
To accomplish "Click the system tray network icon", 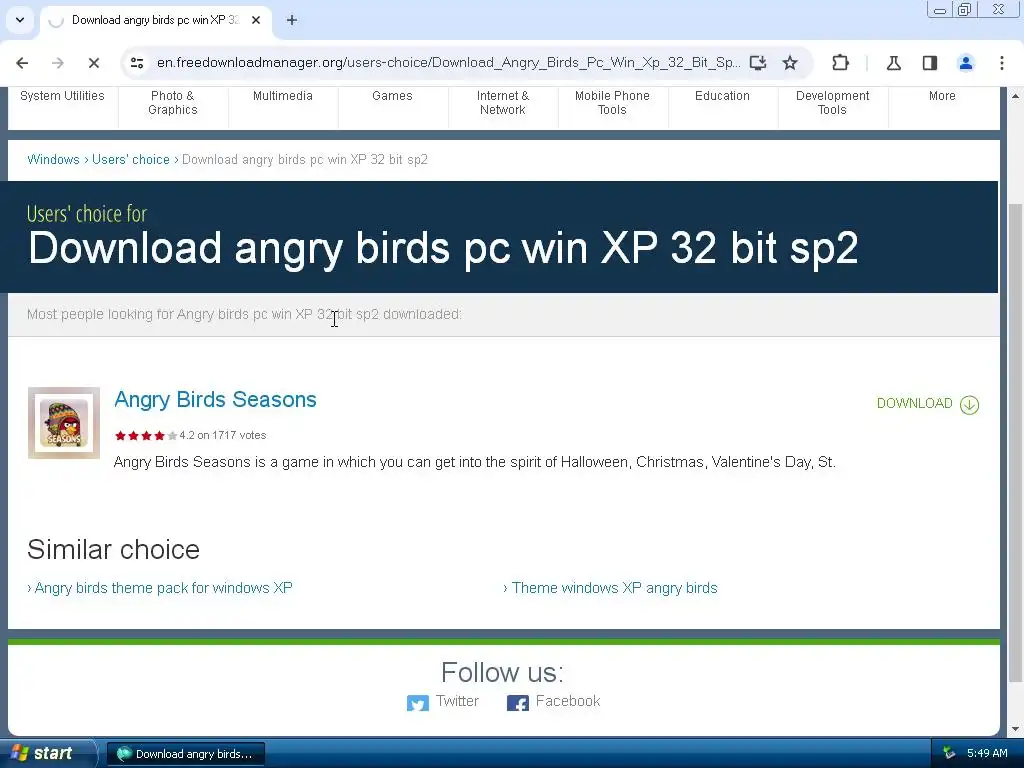I will [949, 754].
